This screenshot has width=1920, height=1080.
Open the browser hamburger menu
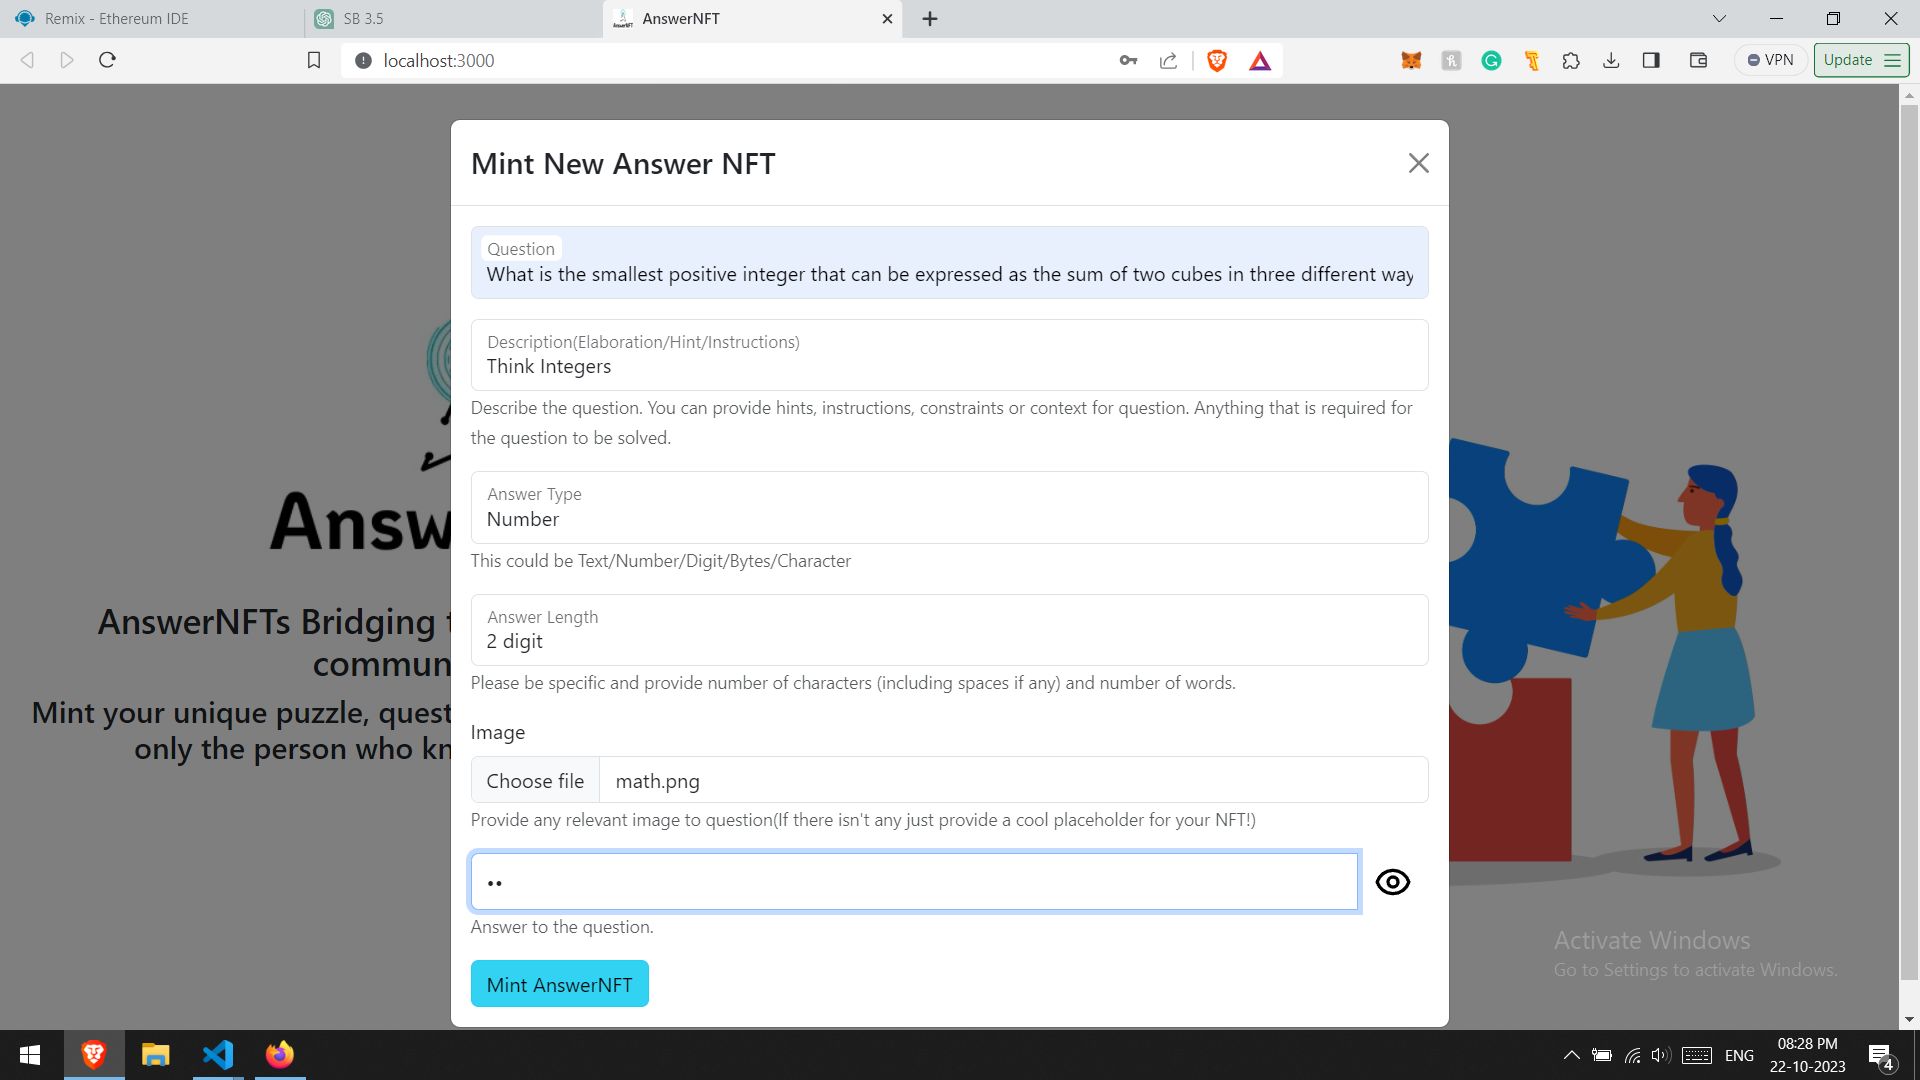1892,60
